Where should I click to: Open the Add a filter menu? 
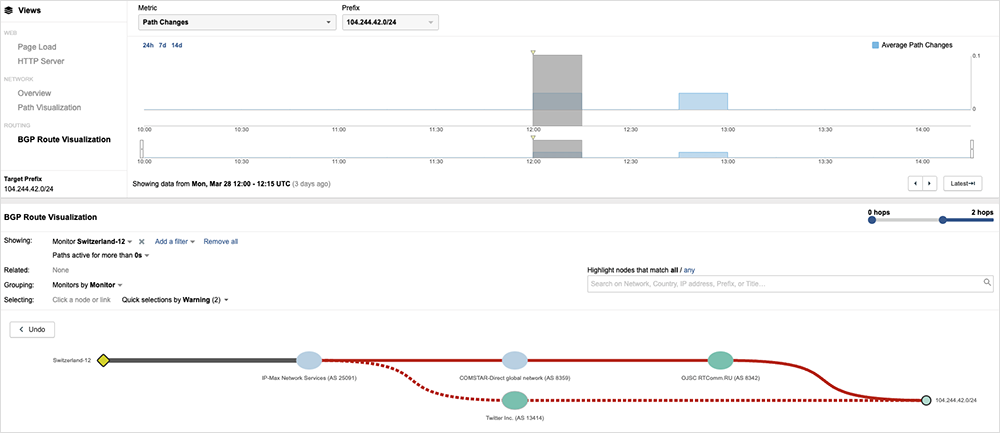coord(174,242)
